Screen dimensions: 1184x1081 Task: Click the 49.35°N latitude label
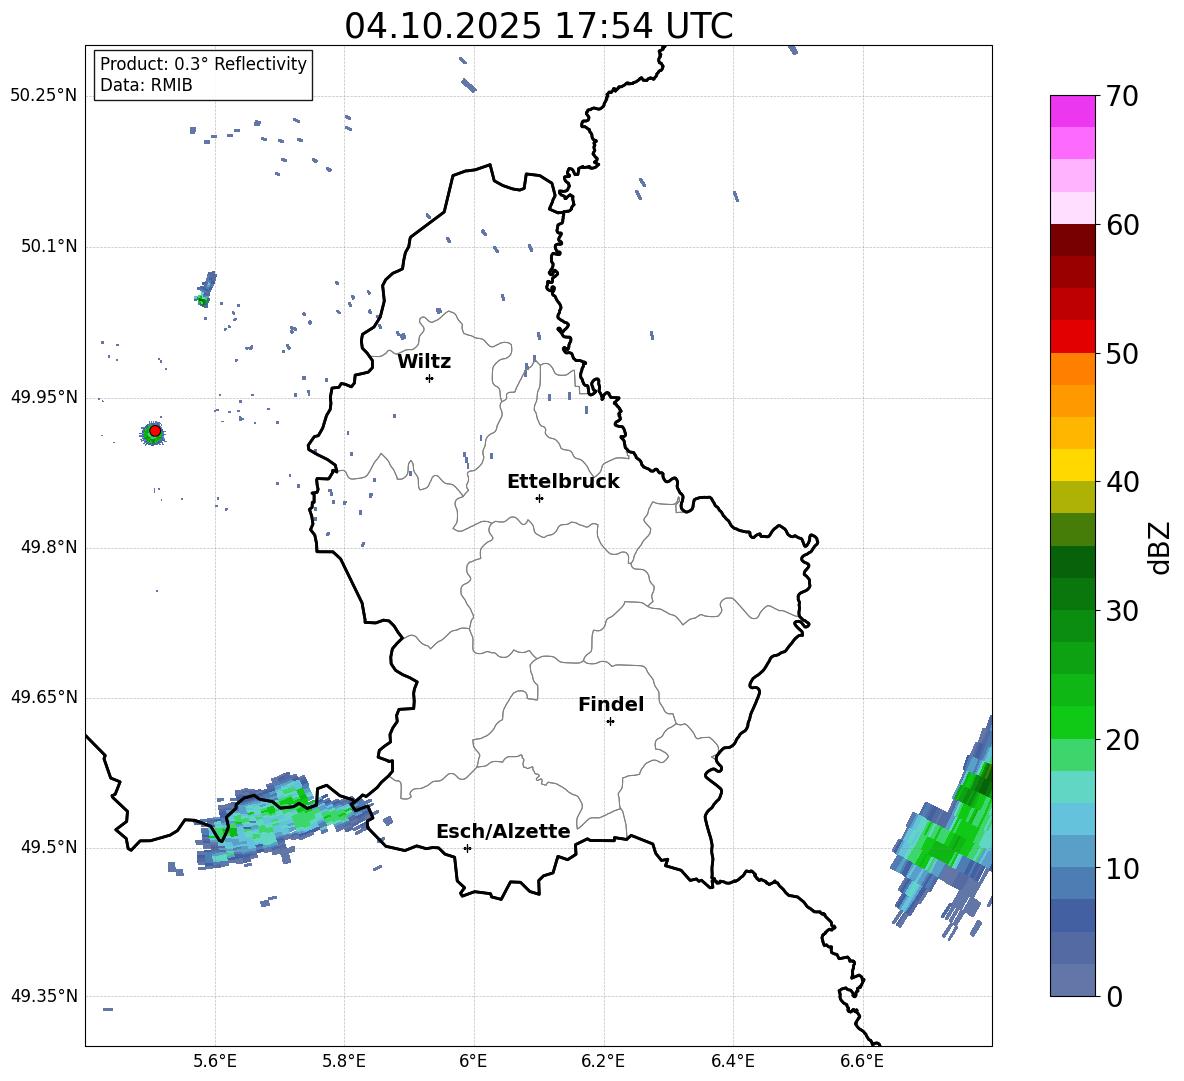point(44,996)
